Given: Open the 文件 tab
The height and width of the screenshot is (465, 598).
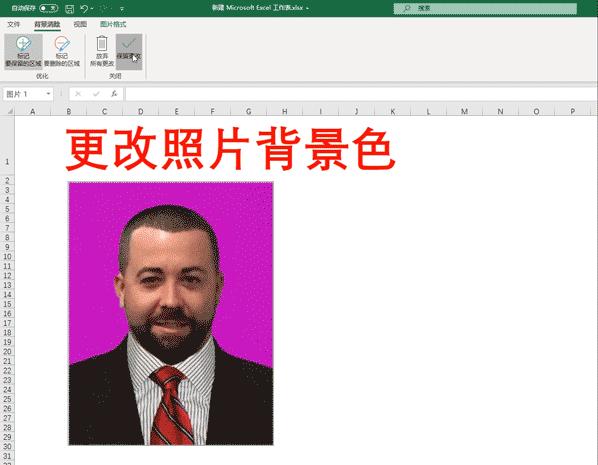Looking at the screenshot, I should click(13, 24).
